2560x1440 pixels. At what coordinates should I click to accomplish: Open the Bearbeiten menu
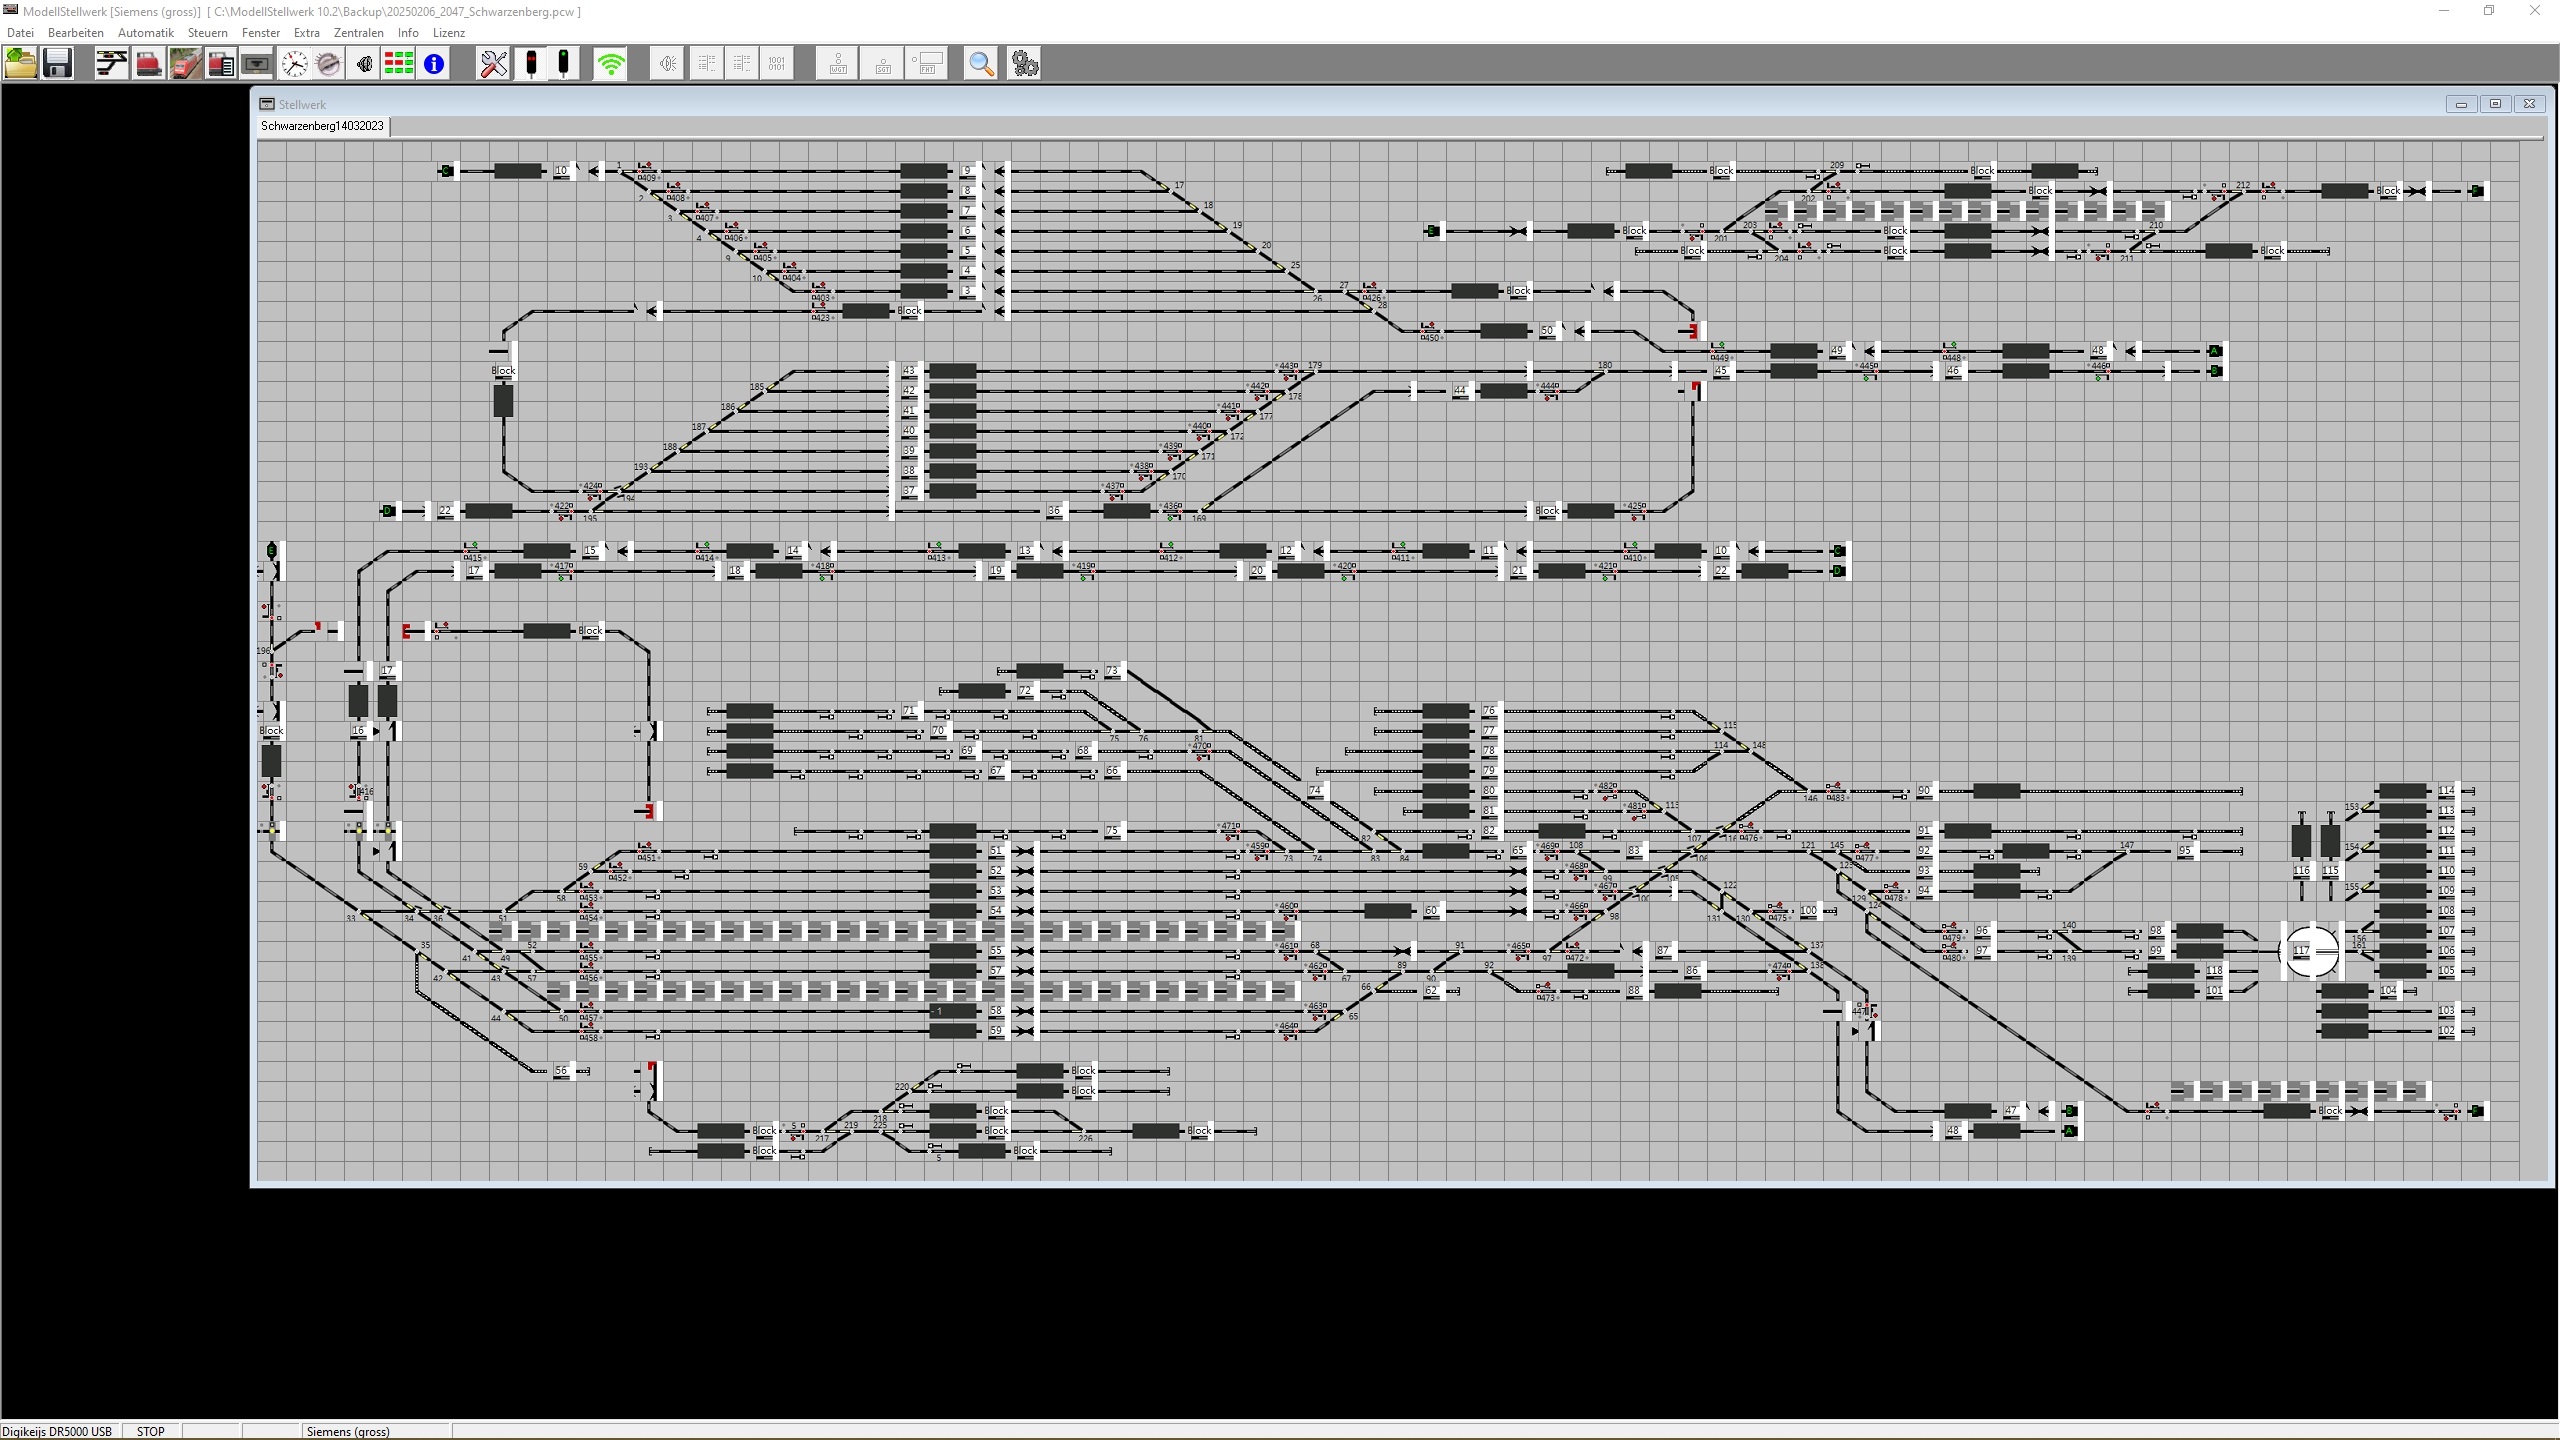pos(76,33)
